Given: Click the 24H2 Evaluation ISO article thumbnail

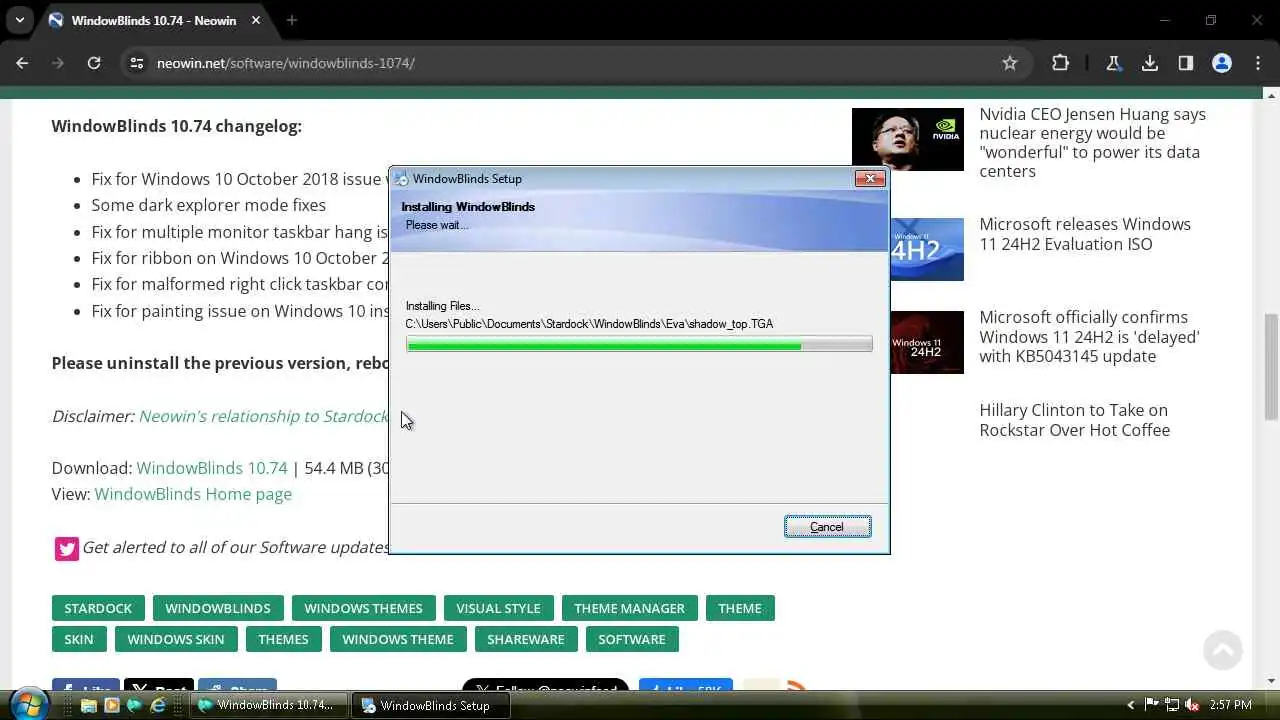Looking at the screenshot, I should coord(927,249).
